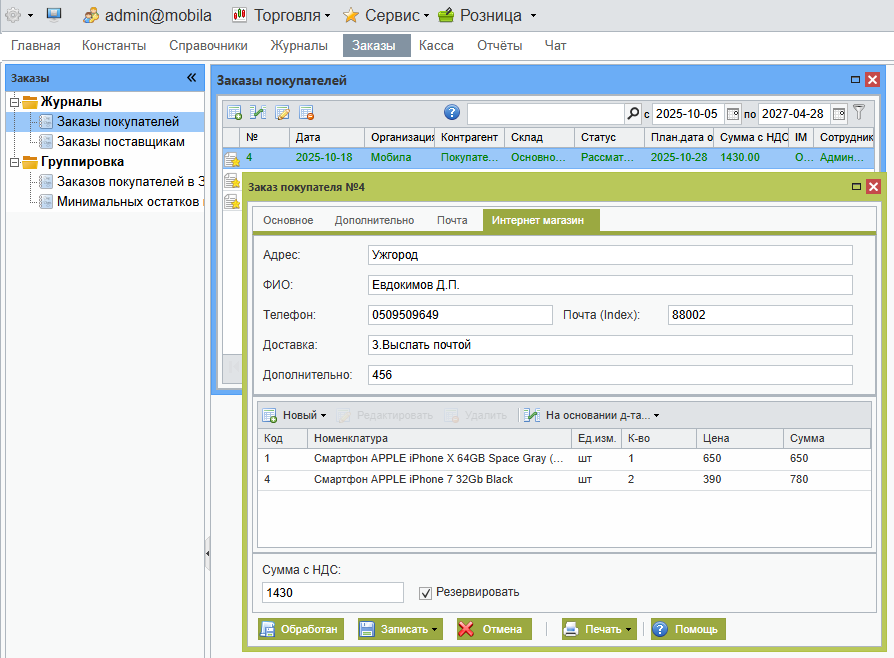Click the edit order pencil icon
Viewport: 894px width, 658px height.
(x=282, y=112)
